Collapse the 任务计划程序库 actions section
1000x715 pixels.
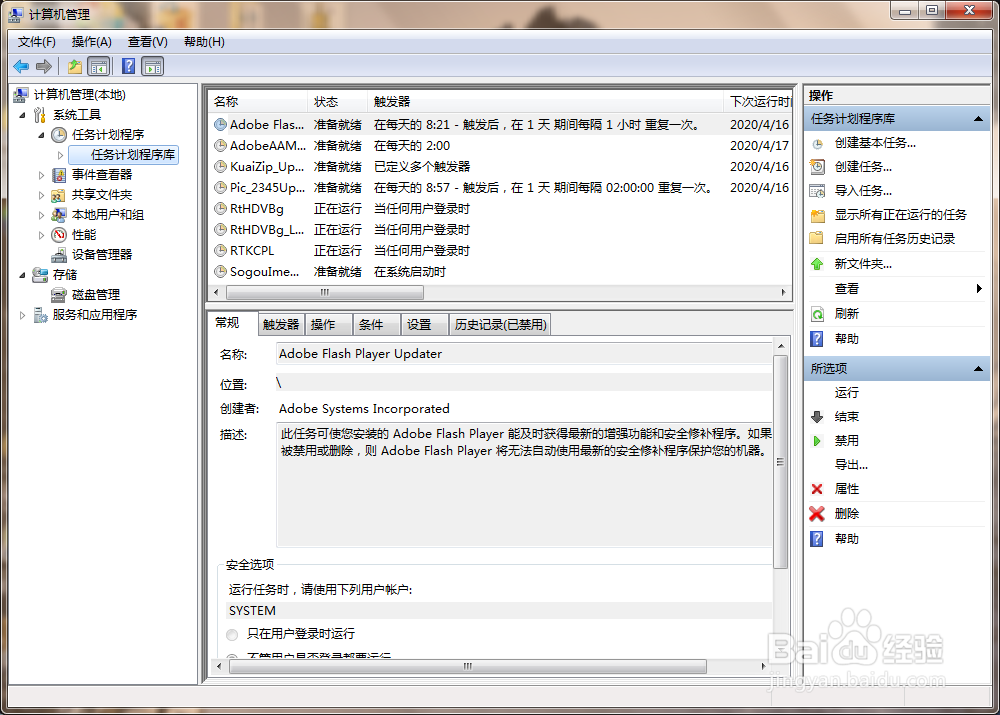pyautogui.click(x=978, y=119)
